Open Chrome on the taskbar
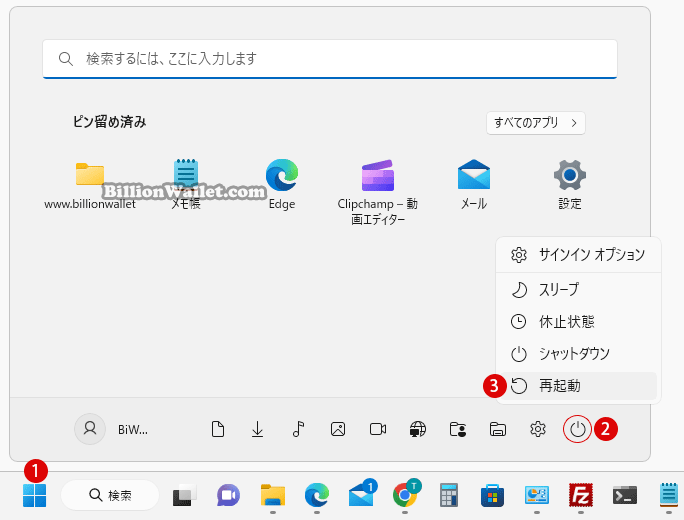684x520 pixels. 406,494
